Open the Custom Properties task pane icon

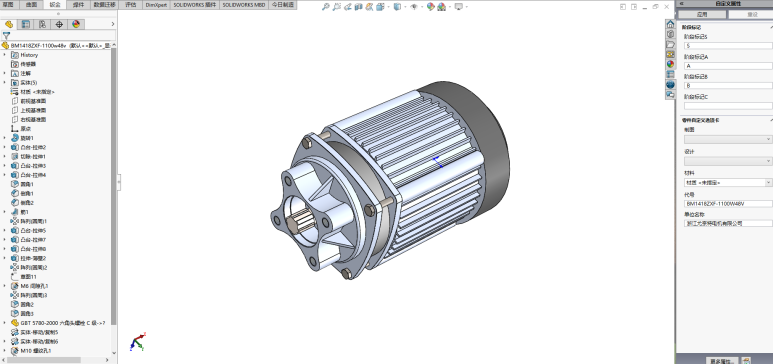pos(670,74)
